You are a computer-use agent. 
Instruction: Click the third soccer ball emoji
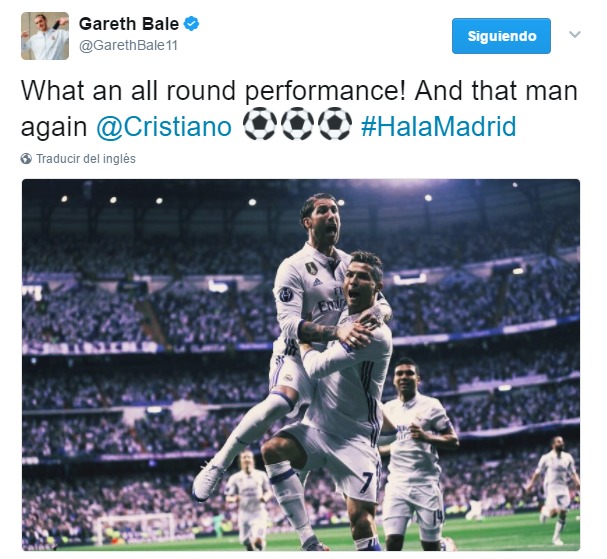point(335,124)
